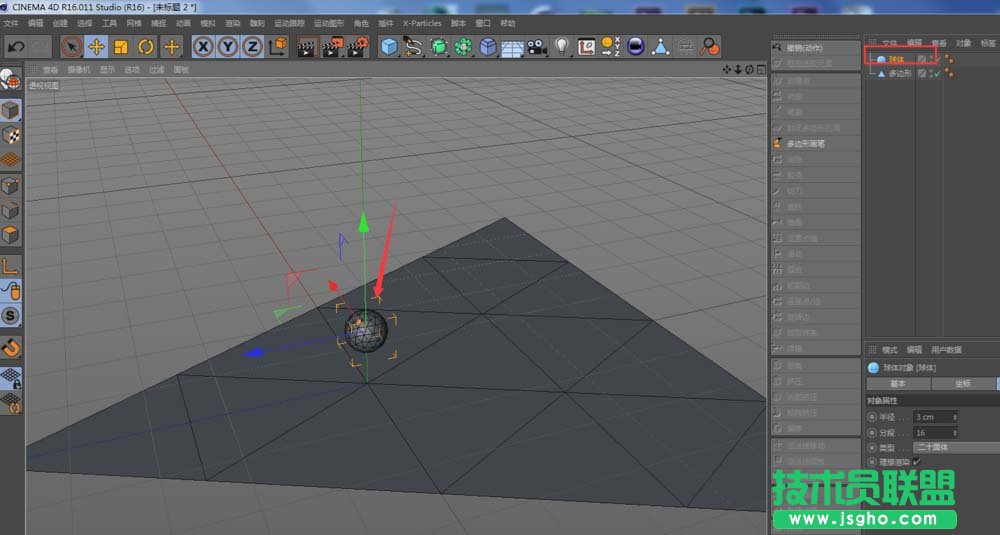Open 文件 menu in main menu bar

[11, 24]
